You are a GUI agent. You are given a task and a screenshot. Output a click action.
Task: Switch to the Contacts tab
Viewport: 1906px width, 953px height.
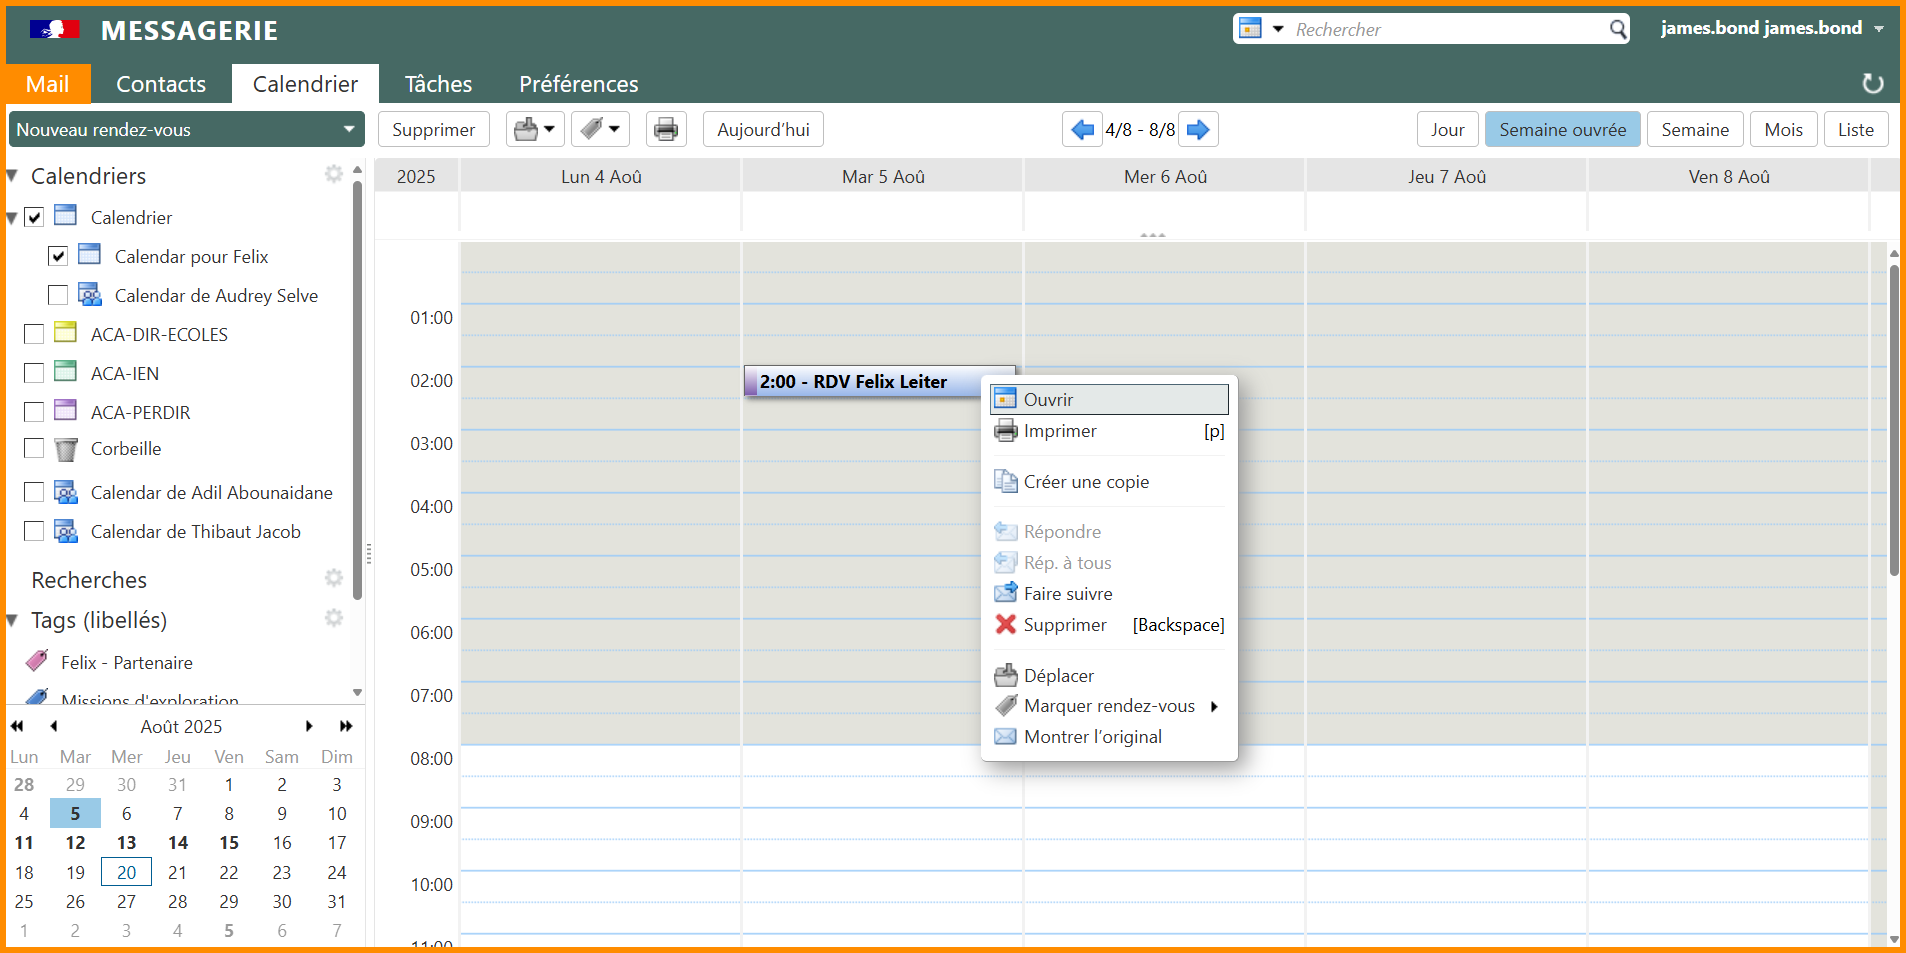tap(161, 84)
